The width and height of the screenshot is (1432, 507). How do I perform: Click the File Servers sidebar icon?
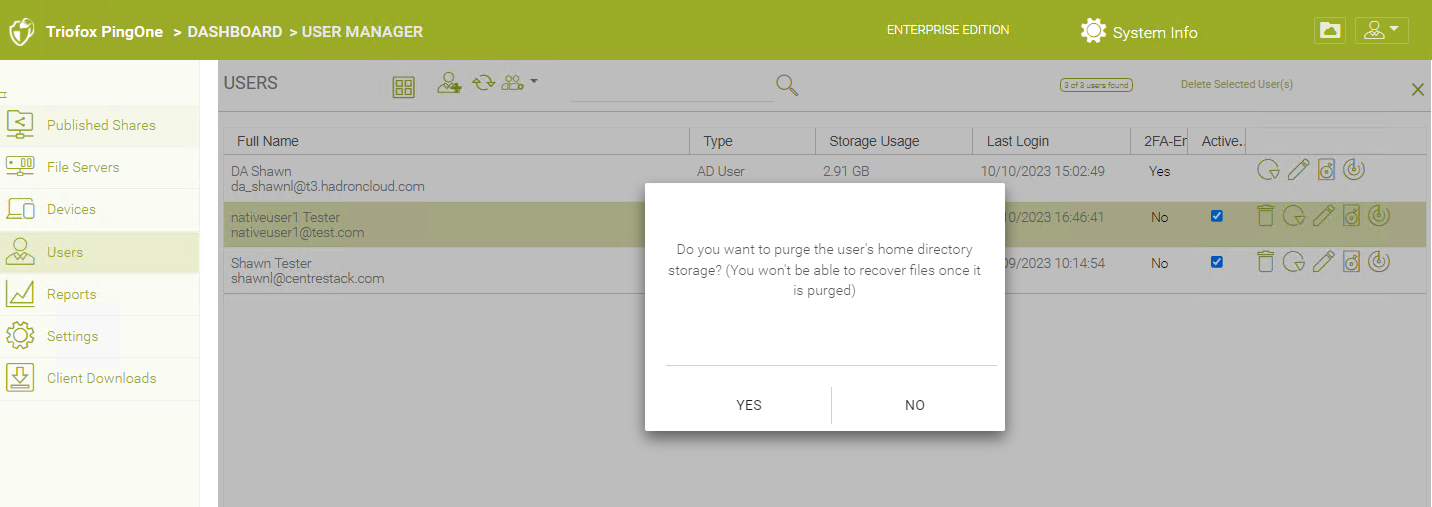[x=20, y=166]
